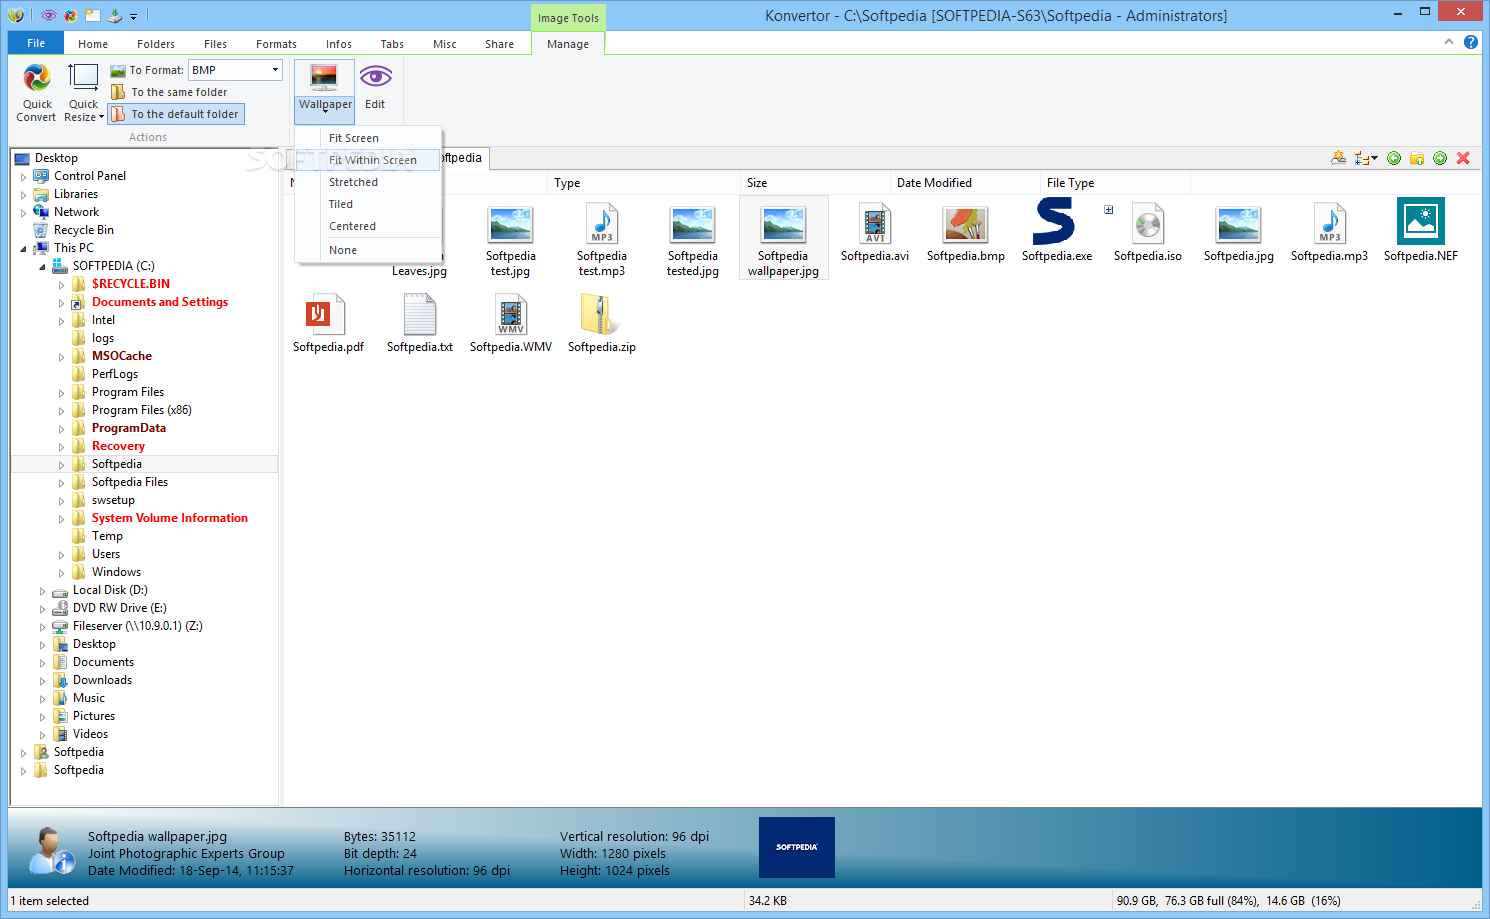1490x919 pixels.
Task: Switch to the Formats ribbon tab
Action: [276, 44]
